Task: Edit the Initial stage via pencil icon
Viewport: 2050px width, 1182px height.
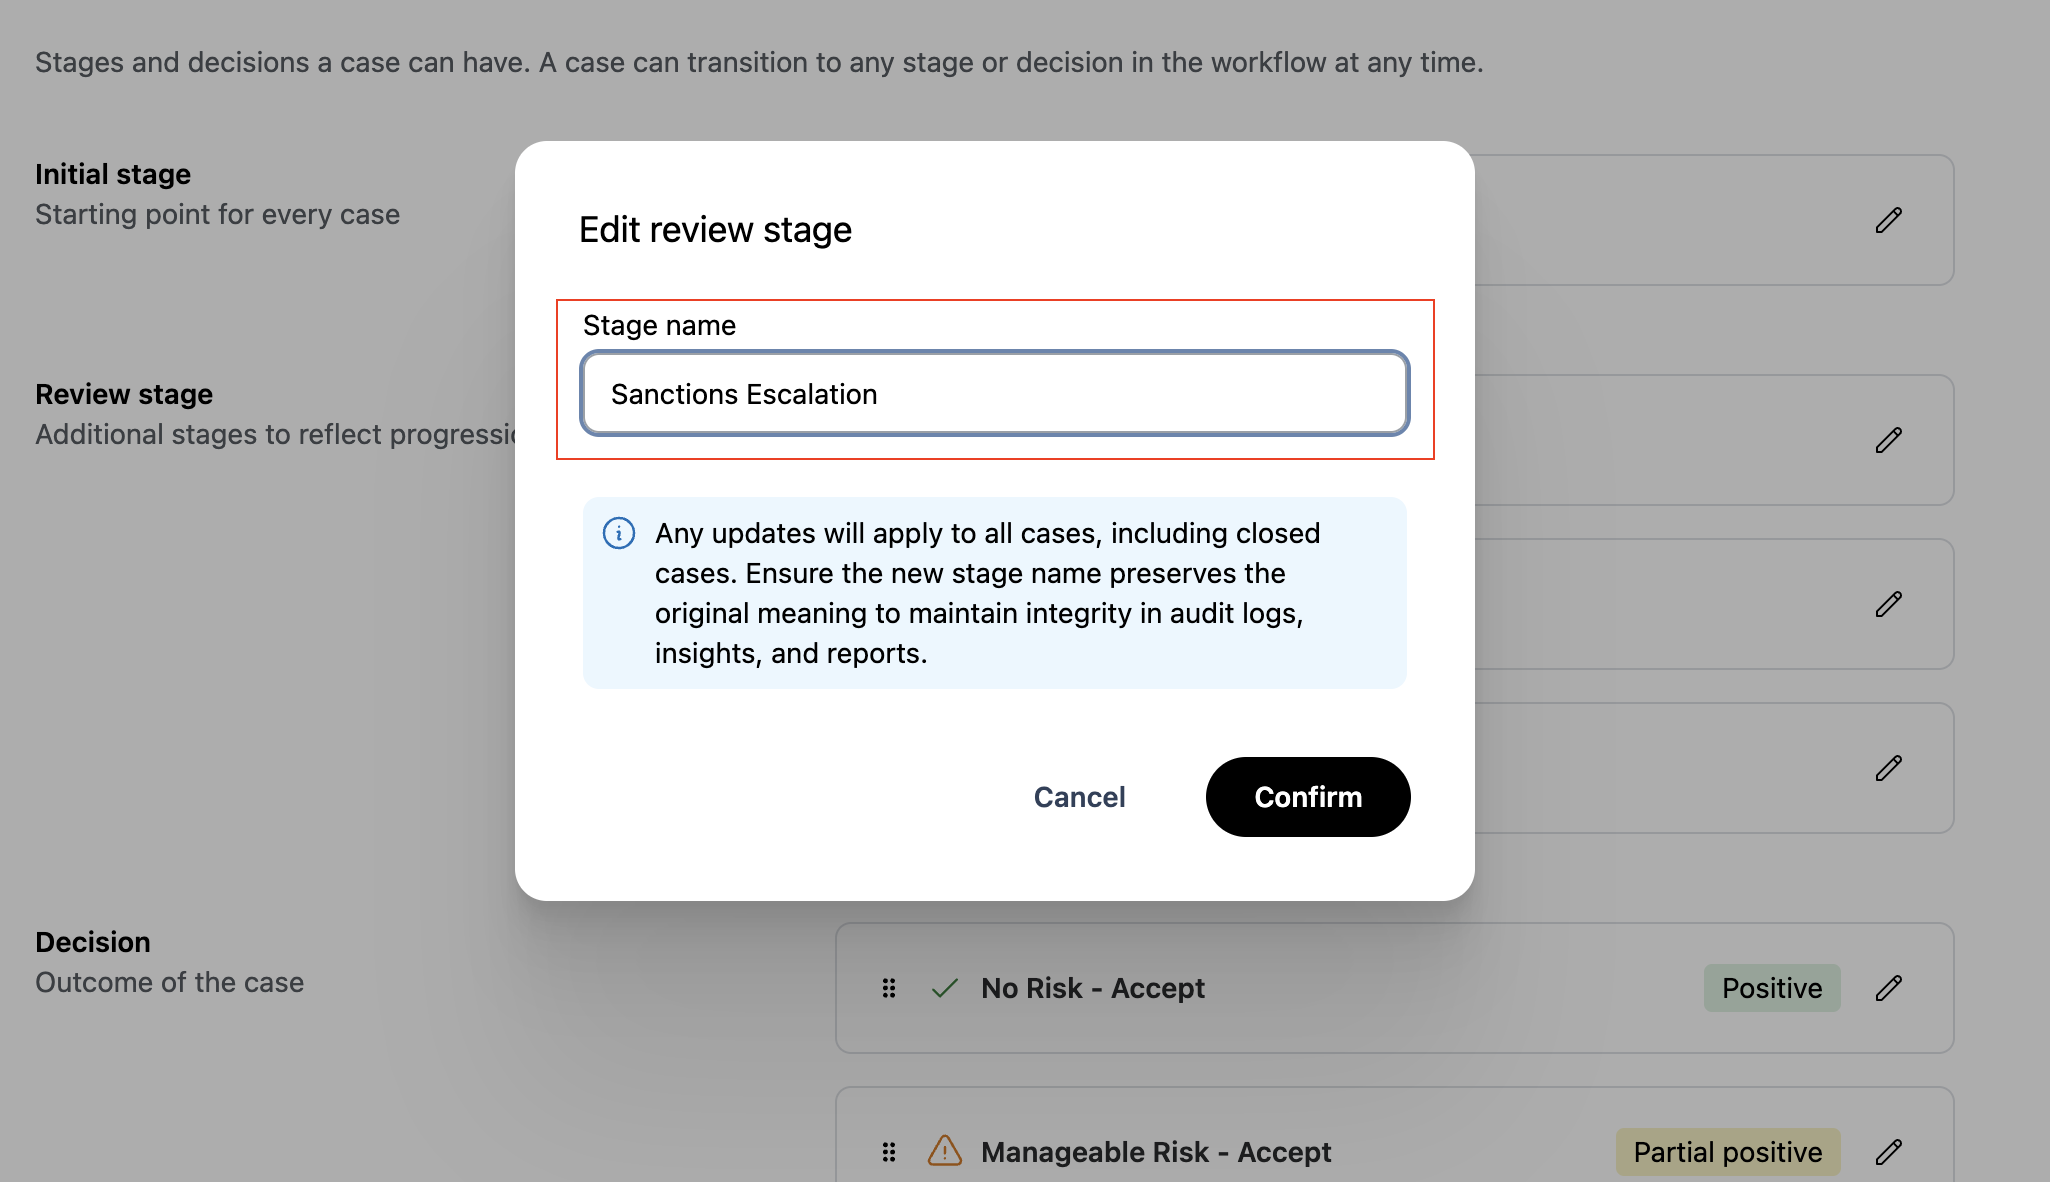Action: (x=1888, y=220)
